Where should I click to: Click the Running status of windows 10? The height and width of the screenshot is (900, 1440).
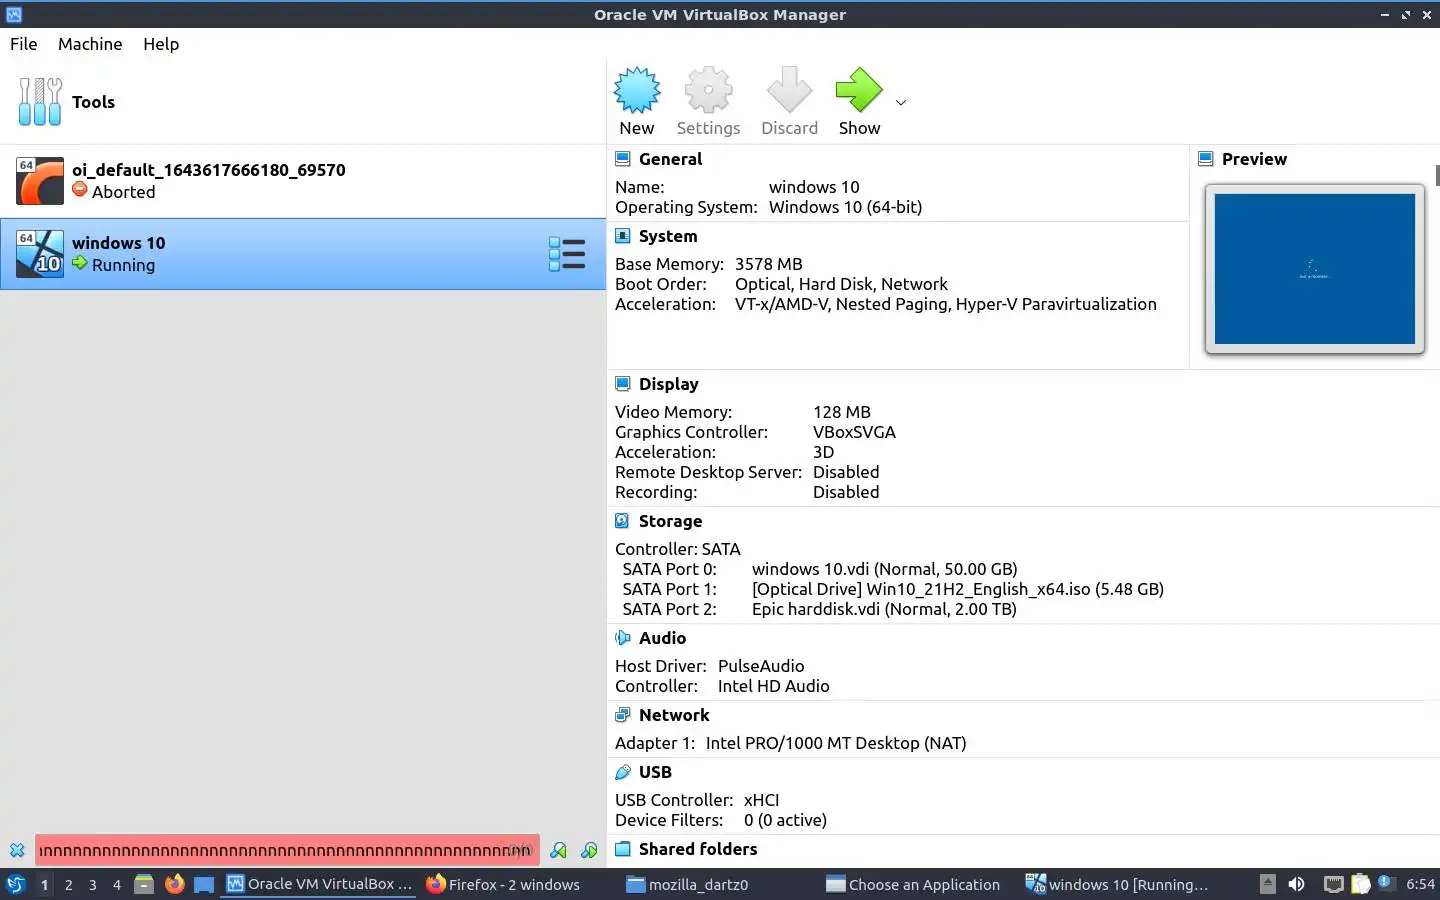point(123,265)
